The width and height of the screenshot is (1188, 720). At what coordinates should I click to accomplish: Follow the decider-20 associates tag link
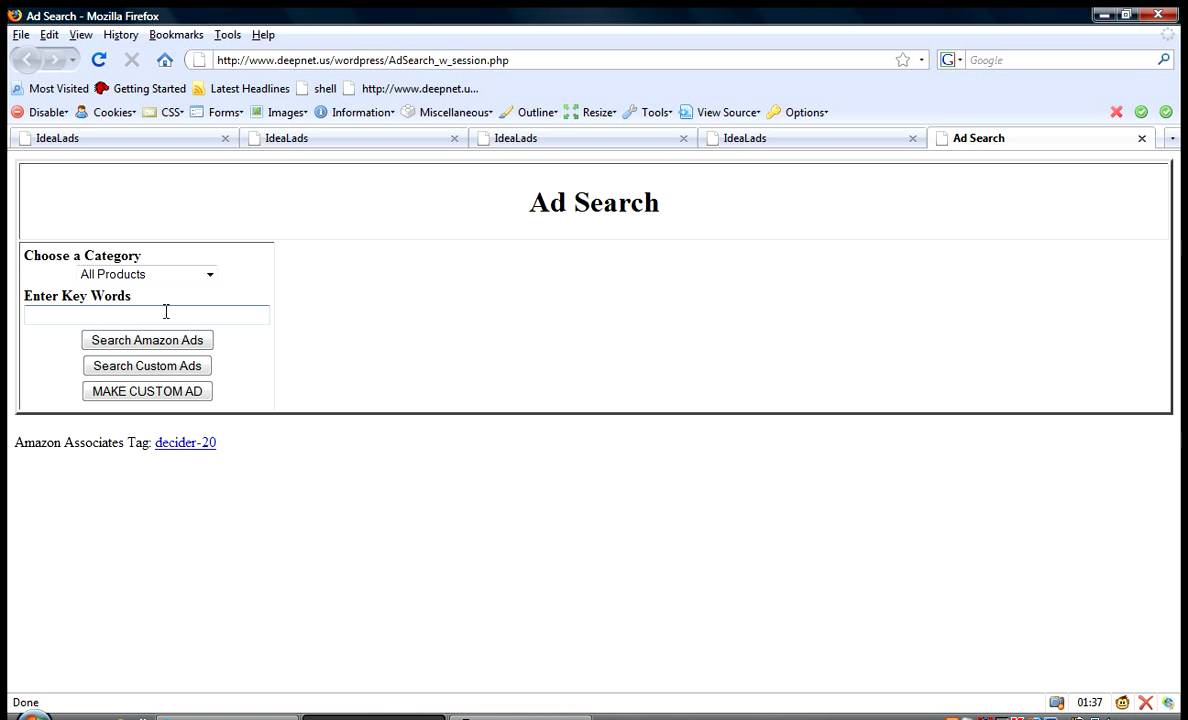coord(186,443)
